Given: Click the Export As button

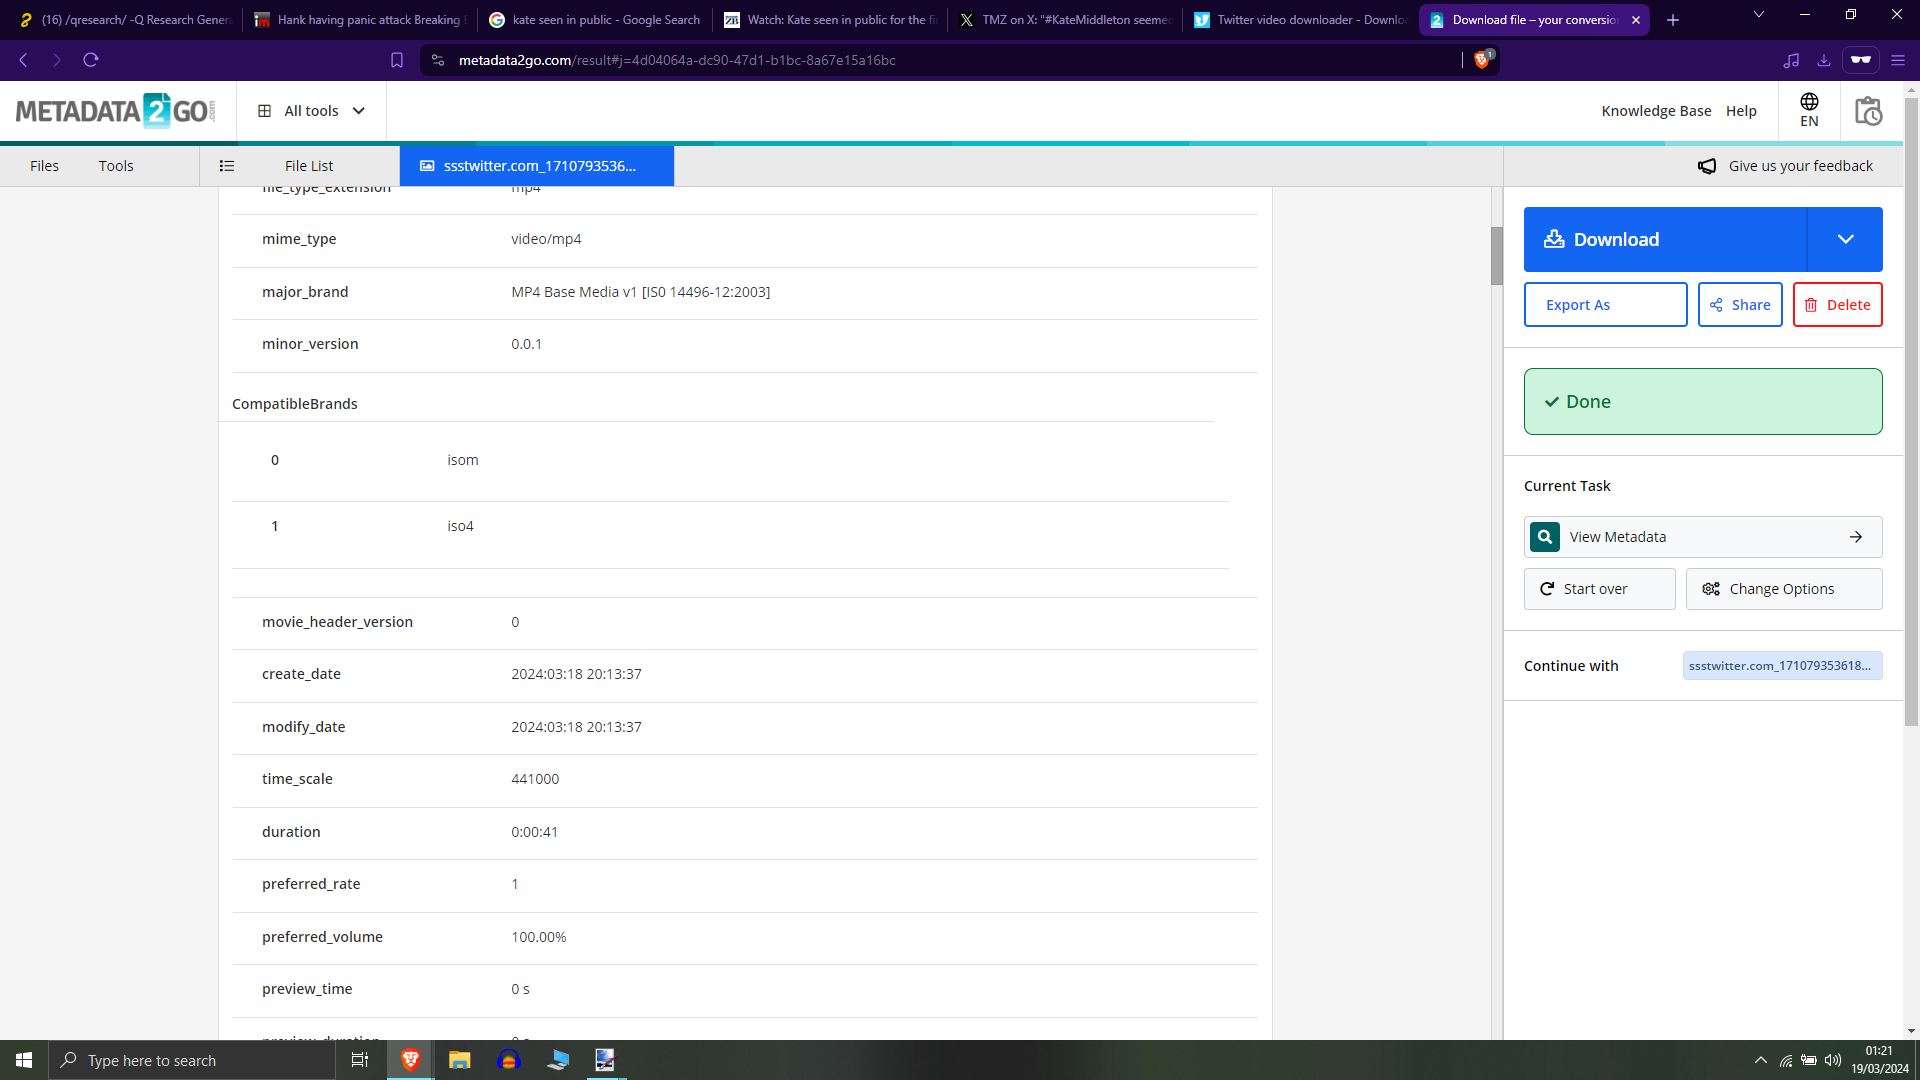Looking at the screenshot, I should (1605, 305).
